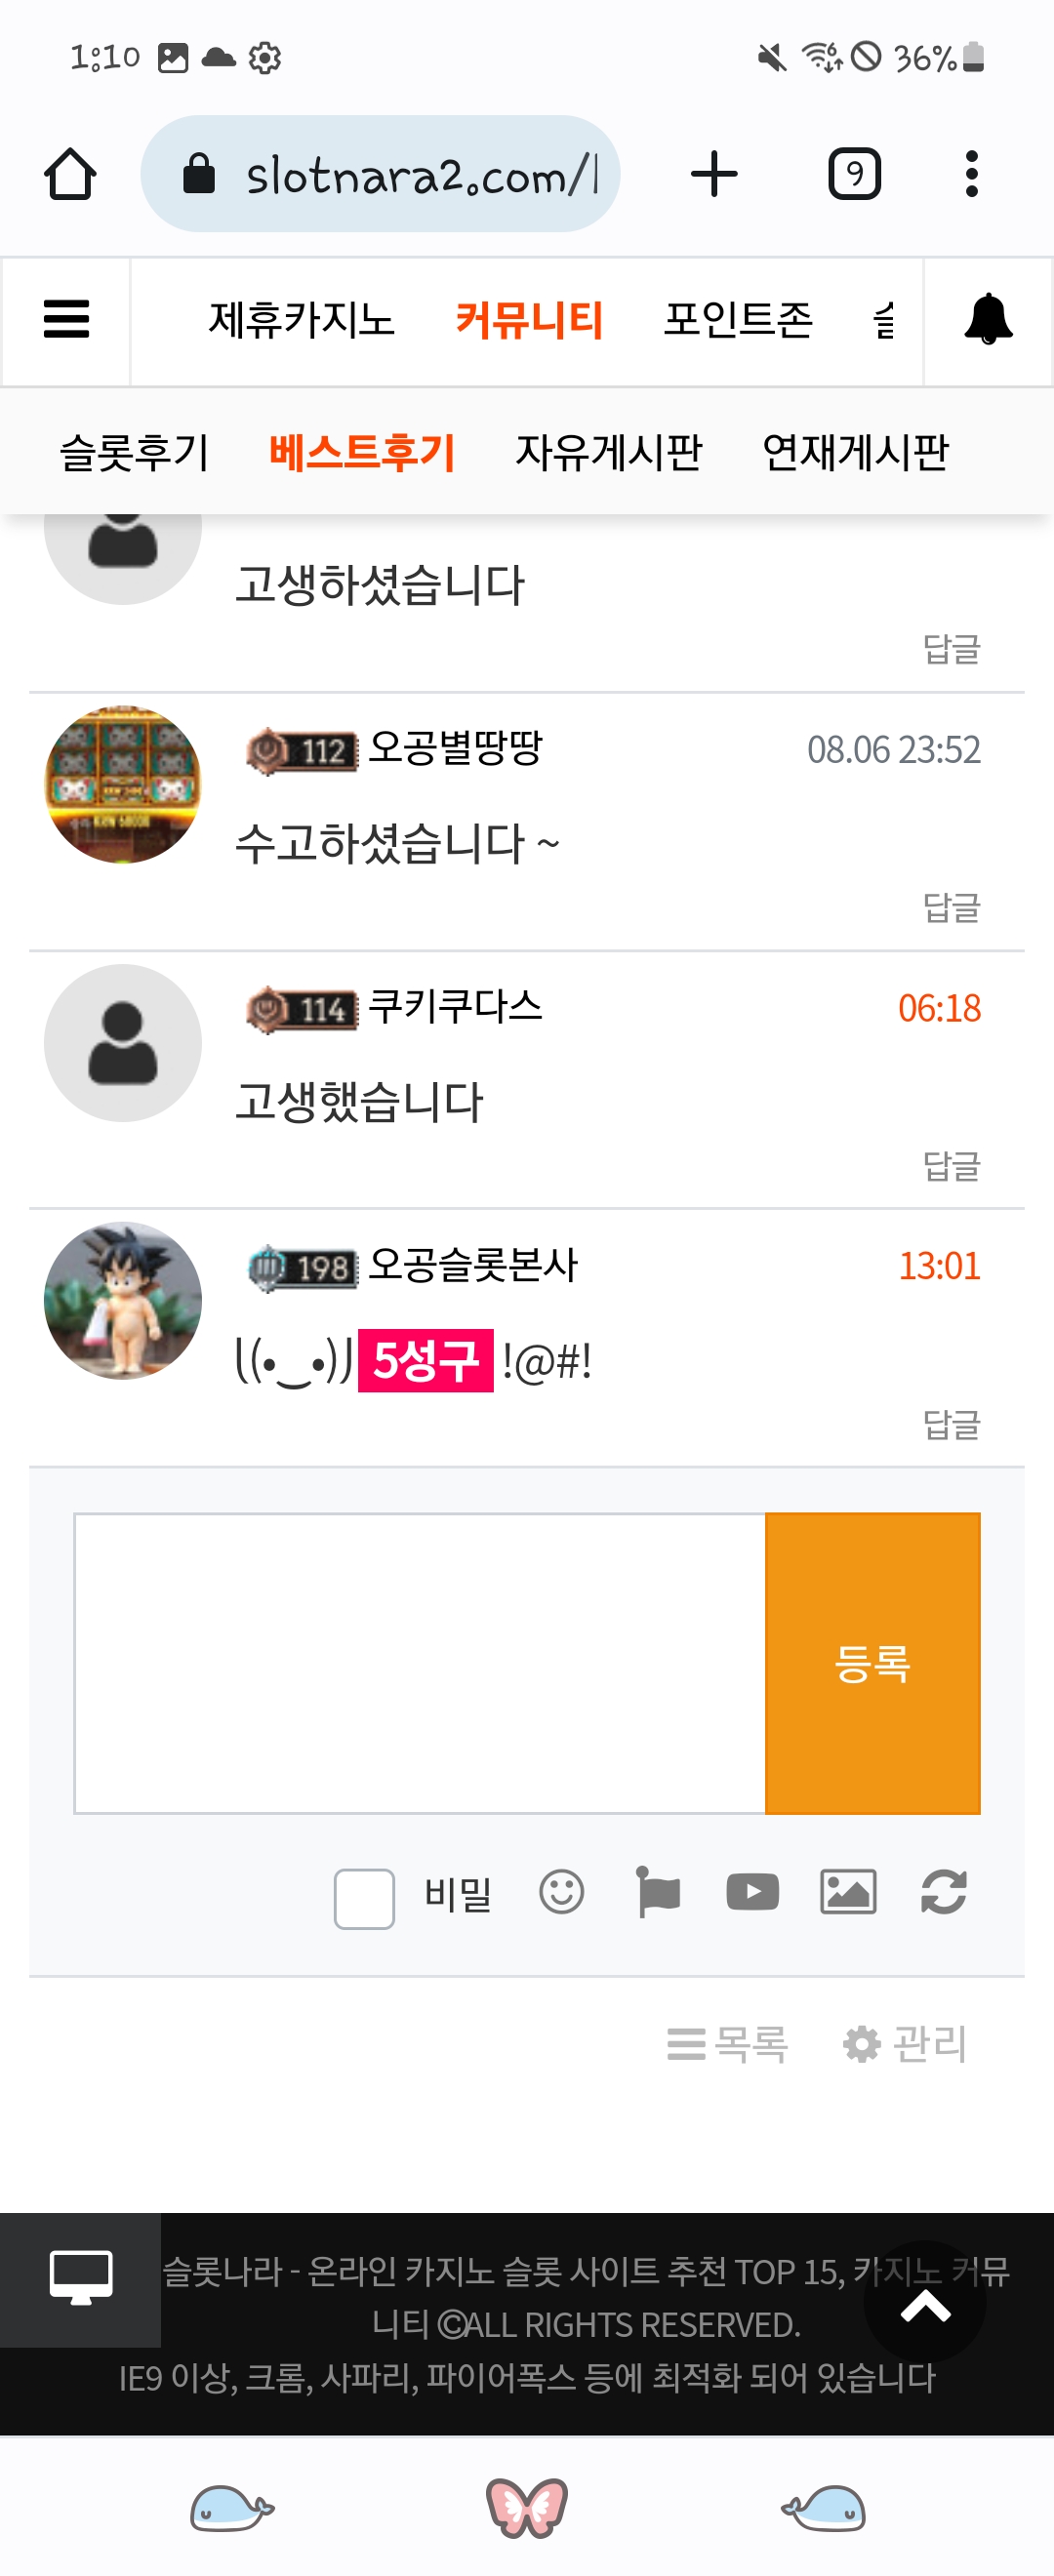Show open tabs counter 9
Screen dimensions: 1054x2576
854,174
